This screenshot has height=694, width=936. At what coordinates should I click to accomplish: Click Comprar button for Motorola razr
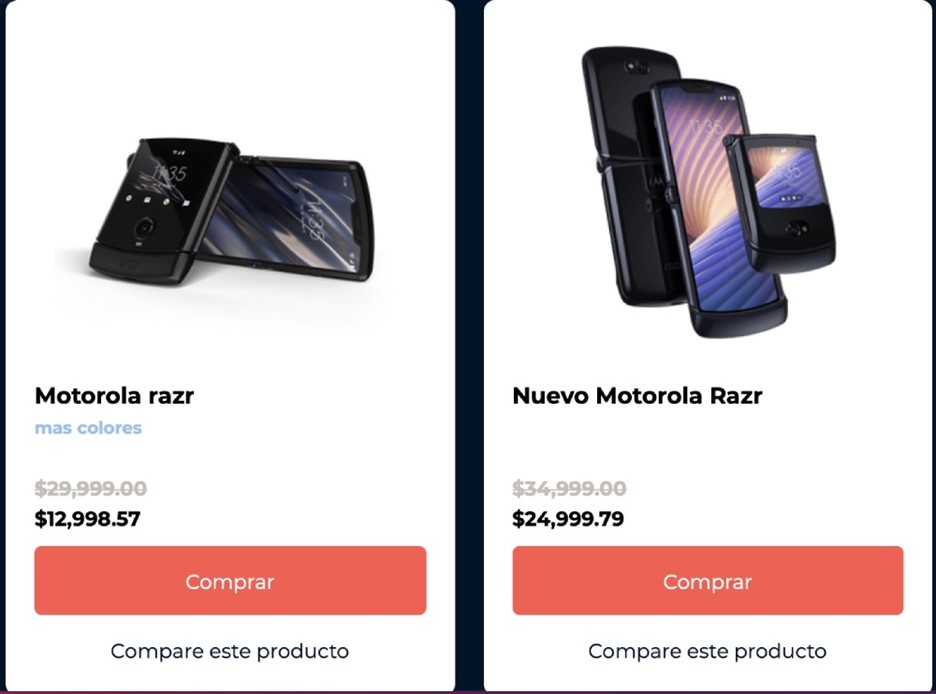[x=230, y=580]
